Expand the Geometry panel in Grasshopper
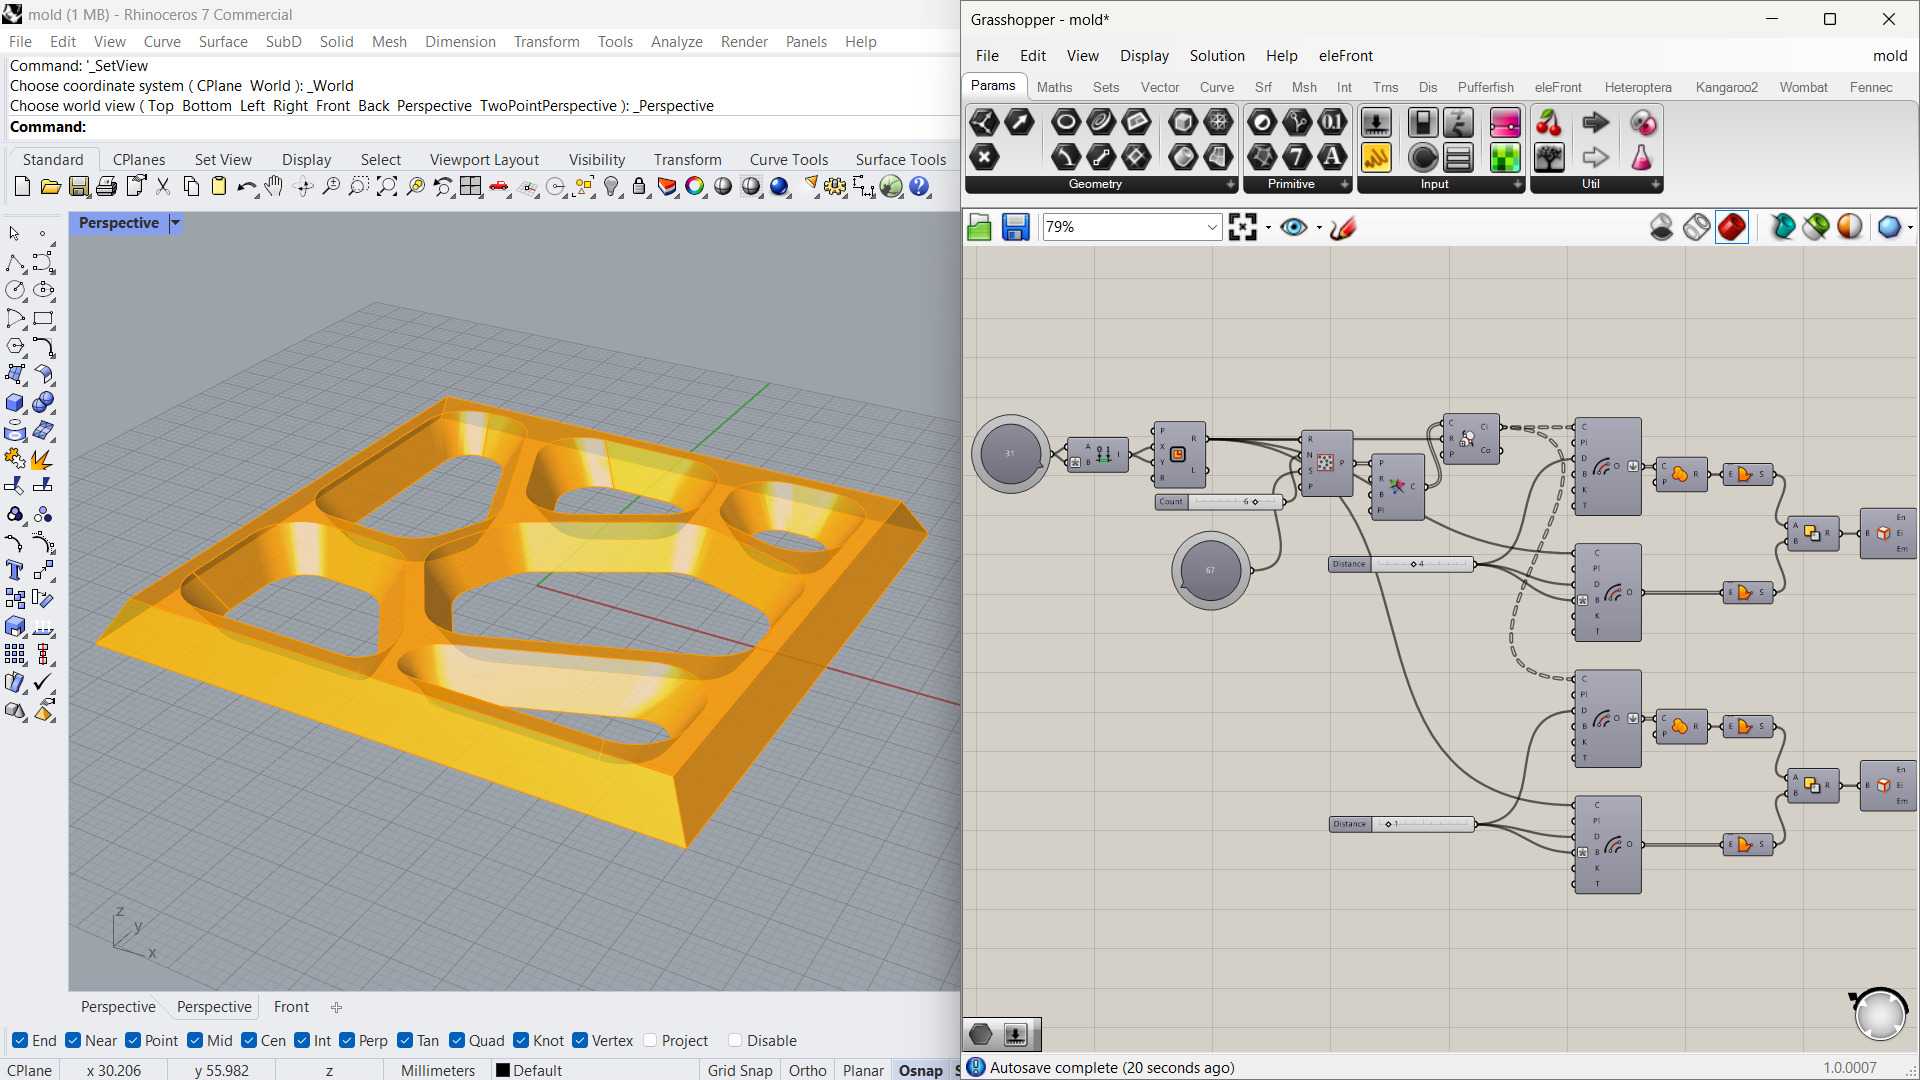 (1231, 184)
